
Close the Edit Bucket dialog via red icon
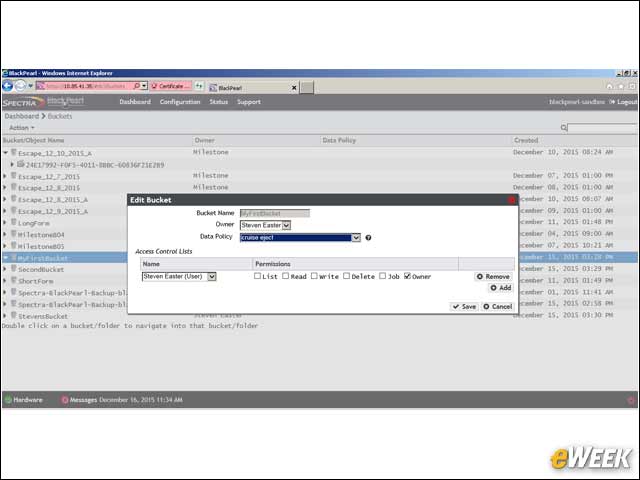(512, 200)
